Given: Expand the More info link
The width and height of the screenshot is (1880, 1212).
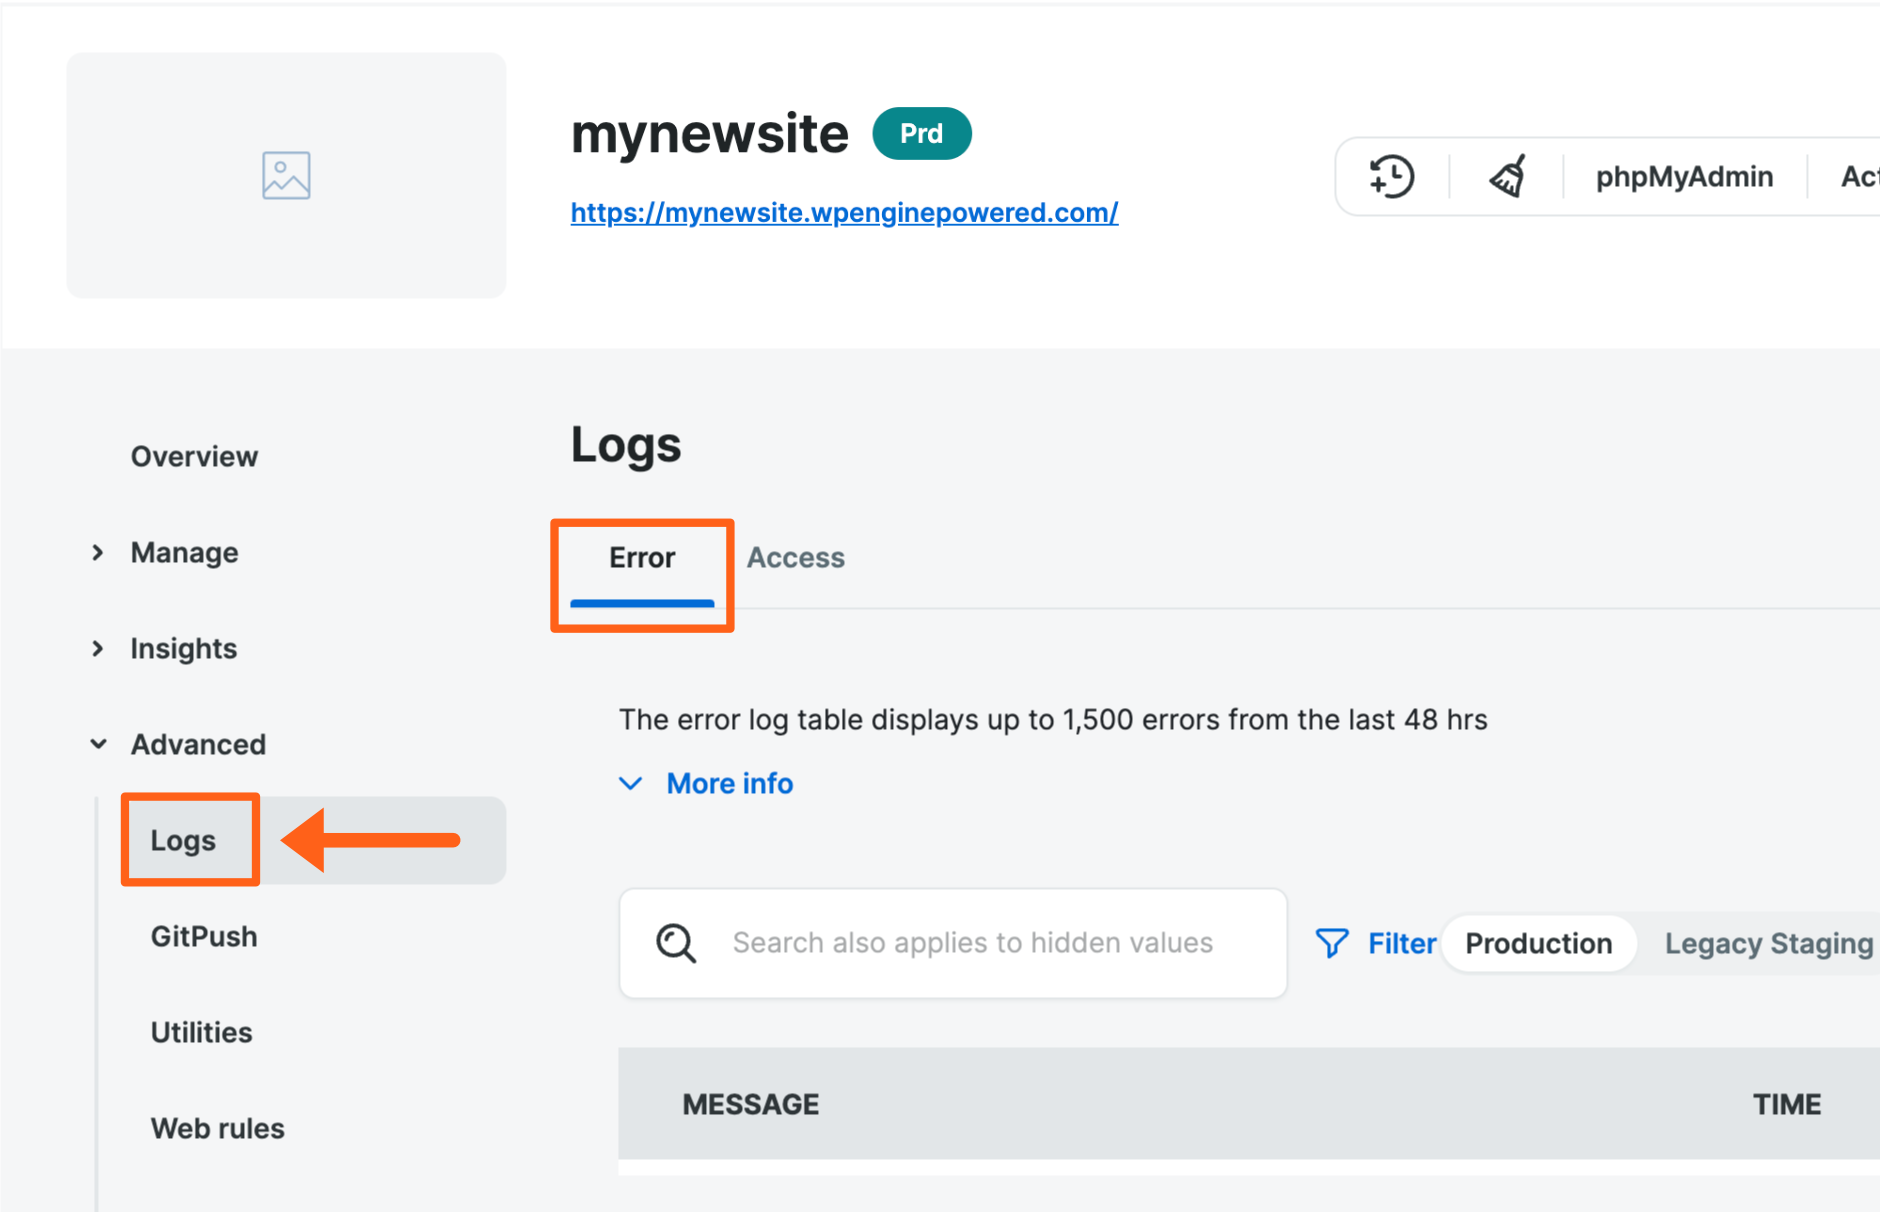Looking at the screenshot, I should pos(729,783).
